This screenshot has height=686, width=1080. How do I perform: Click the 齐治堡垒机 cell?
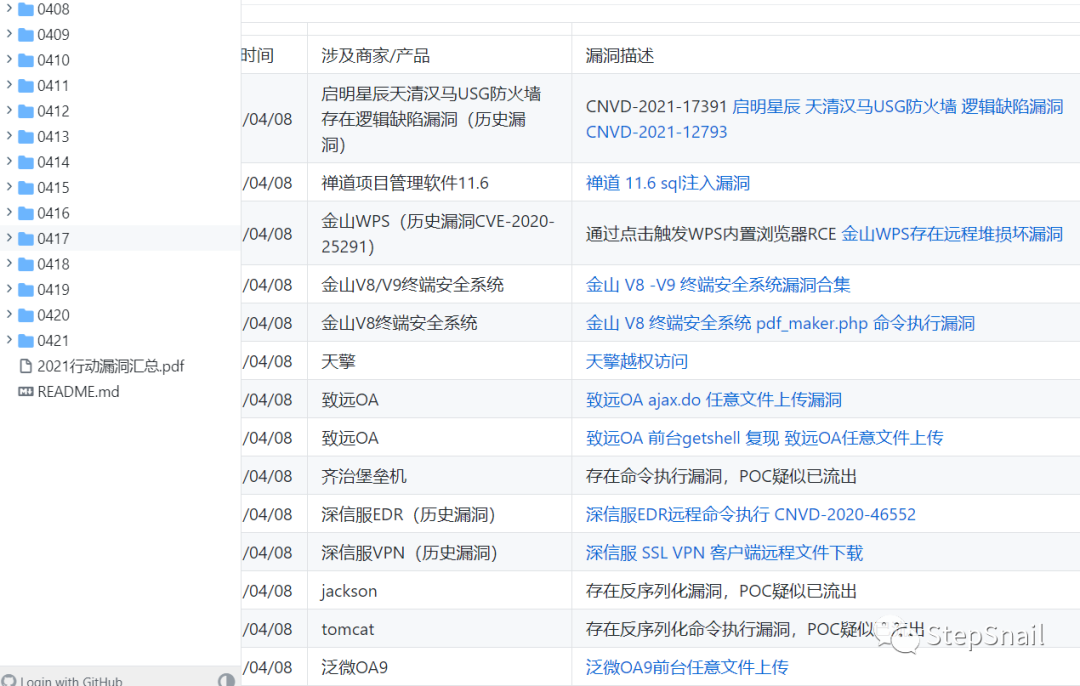364,476
